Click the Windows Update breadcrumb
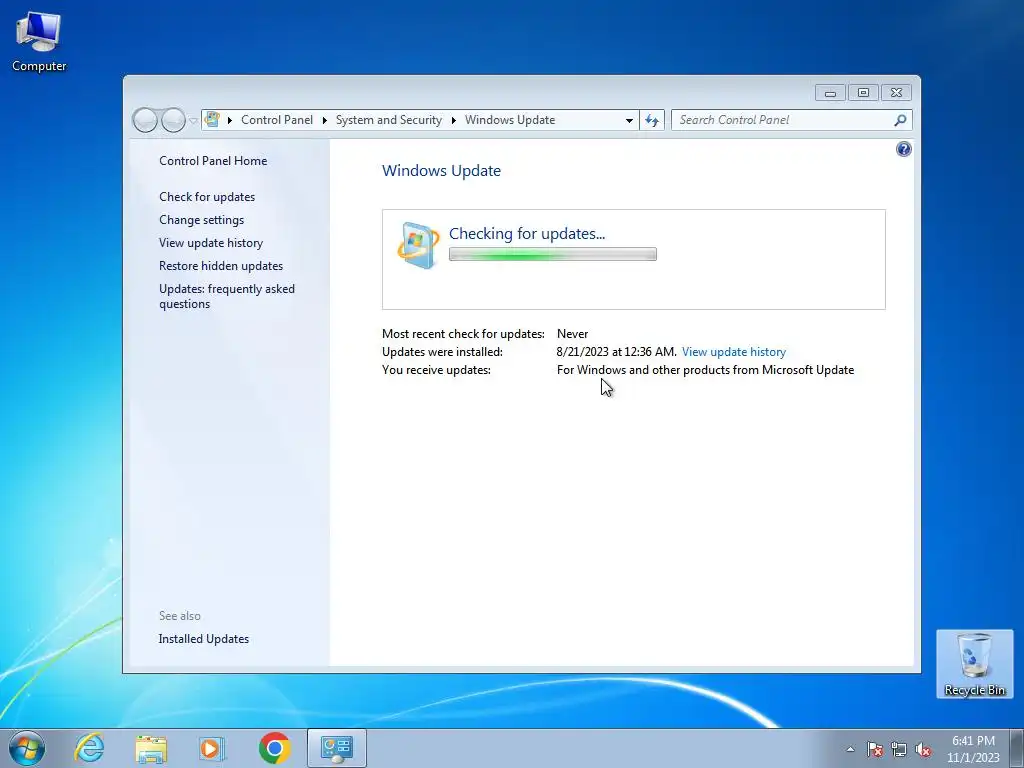Viewport: 1024px width, 768px height. [510, 120]
